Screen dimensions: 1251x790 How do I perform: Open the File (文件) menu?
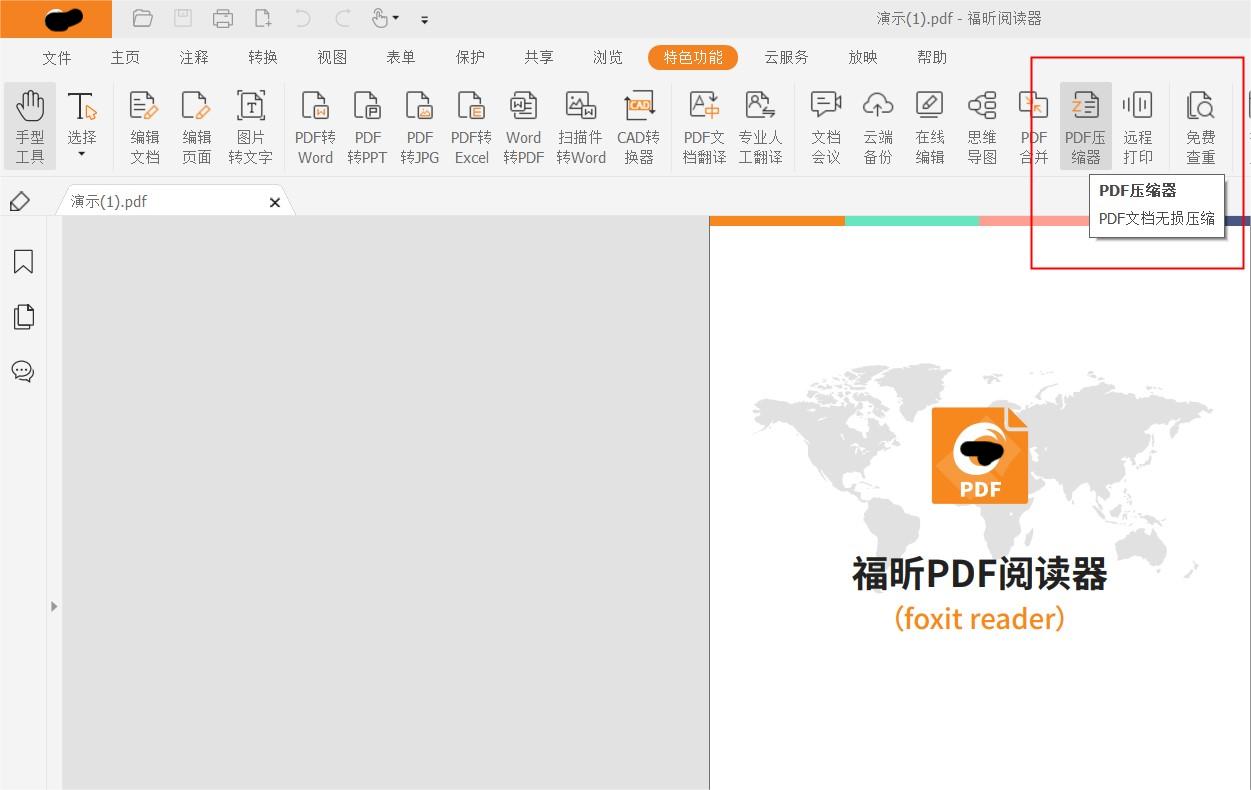[57, 57]
